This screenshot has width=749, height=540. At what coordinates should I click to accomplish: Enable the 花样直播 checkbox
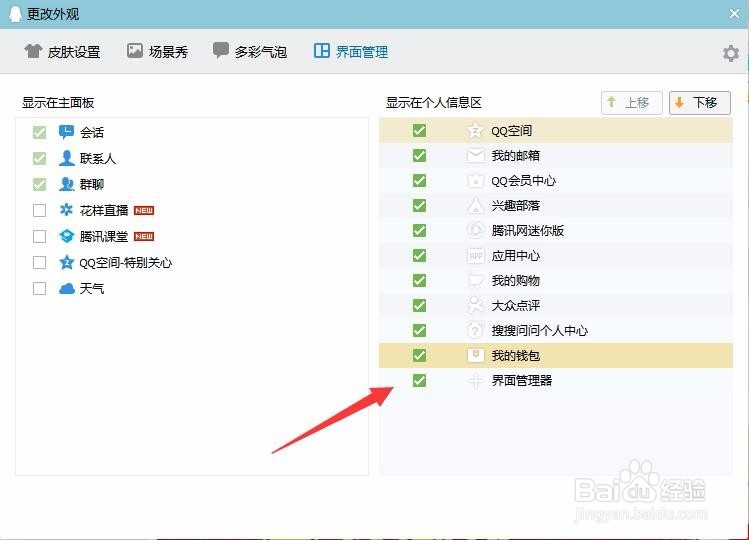click(x=40, y=210)
